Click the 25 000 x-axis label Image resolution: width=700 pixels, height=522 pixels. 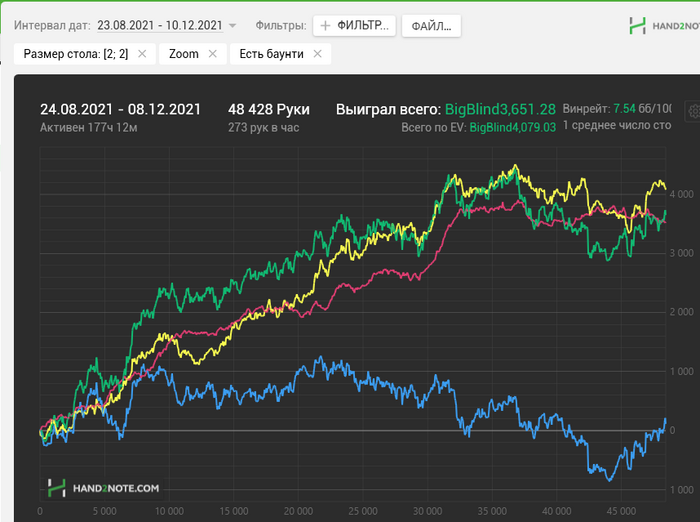click(363, 511)
